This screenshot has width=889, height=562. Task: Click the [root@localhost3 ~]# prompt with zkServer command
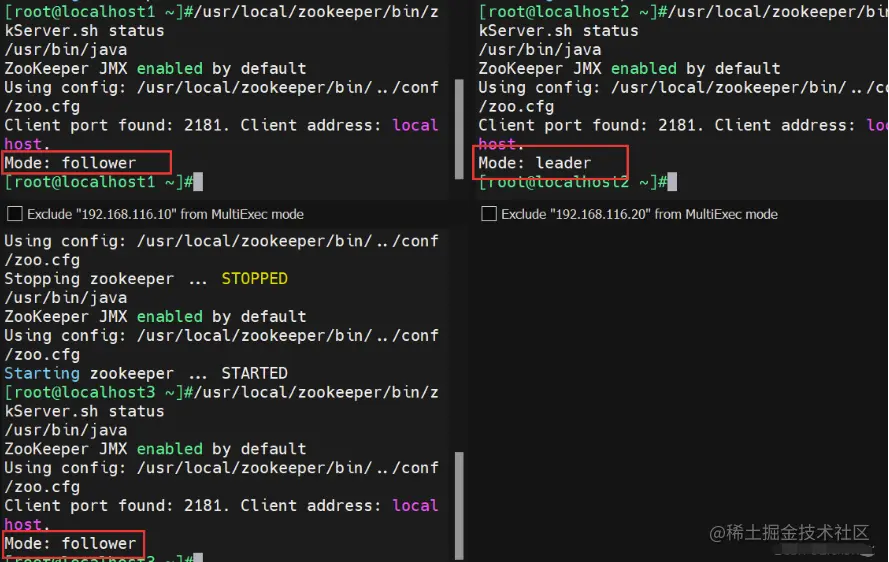[222, 392]
